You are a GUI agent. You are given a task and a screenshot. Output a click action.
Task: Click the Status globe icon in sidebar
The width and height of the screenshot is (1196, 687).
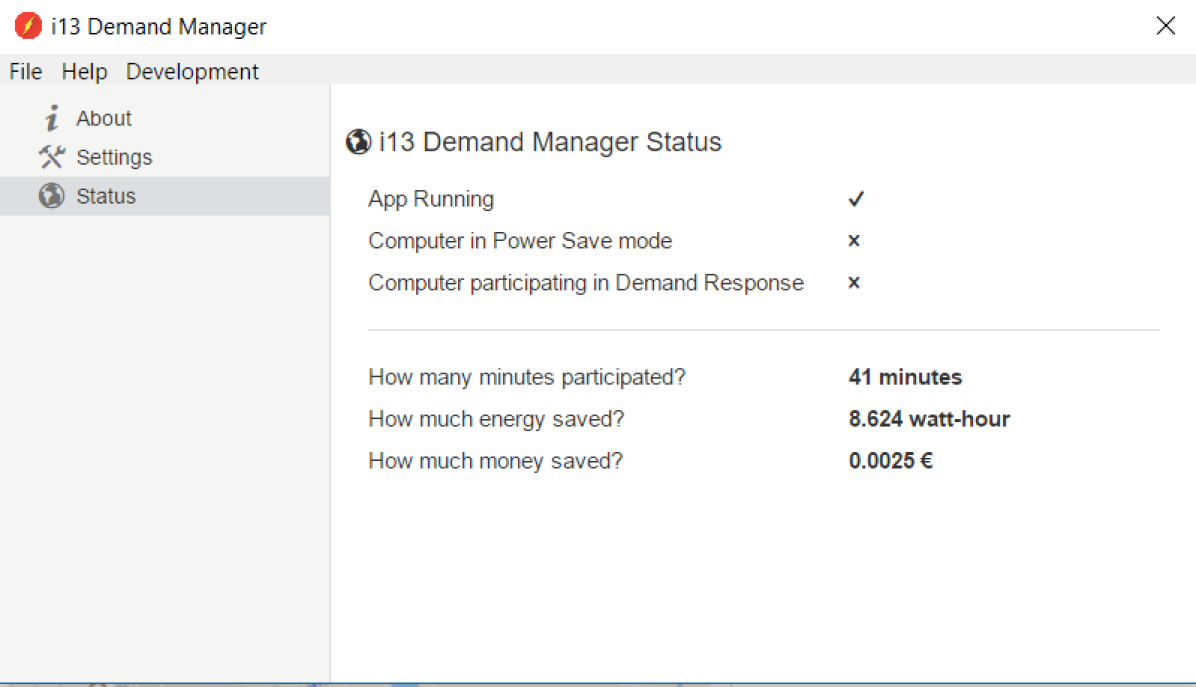52,196
